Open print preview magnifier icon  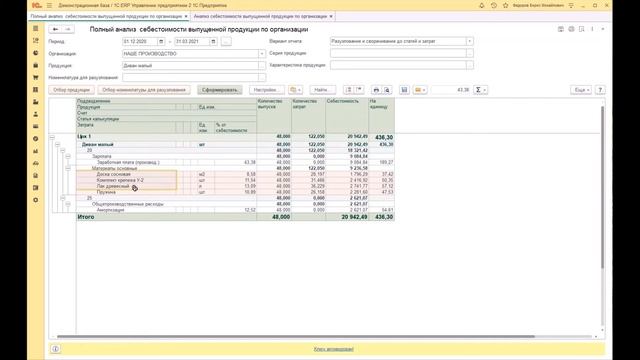[387, 90]
